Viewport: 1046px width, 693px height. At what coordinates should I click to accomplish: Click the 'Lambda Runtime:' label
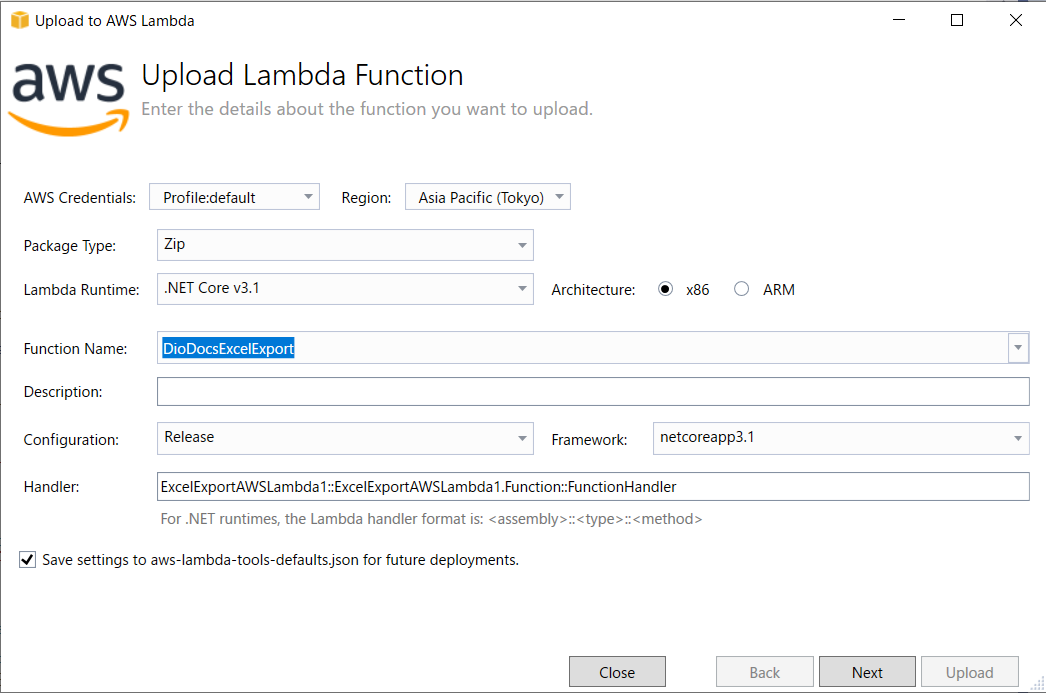(81, 289)
